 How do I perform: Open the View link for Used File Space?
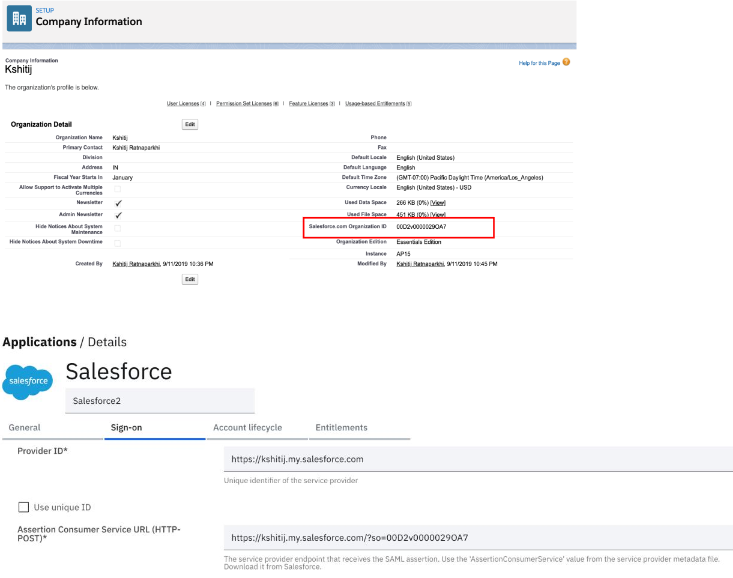[x=438, y=215]
